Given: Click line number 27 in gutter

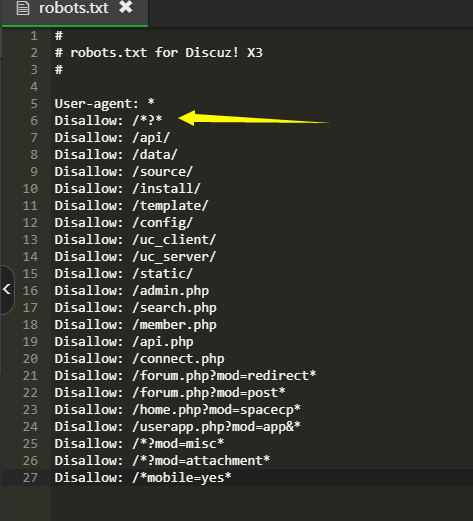Looking at the screenshot, I should tap(30, 477).
